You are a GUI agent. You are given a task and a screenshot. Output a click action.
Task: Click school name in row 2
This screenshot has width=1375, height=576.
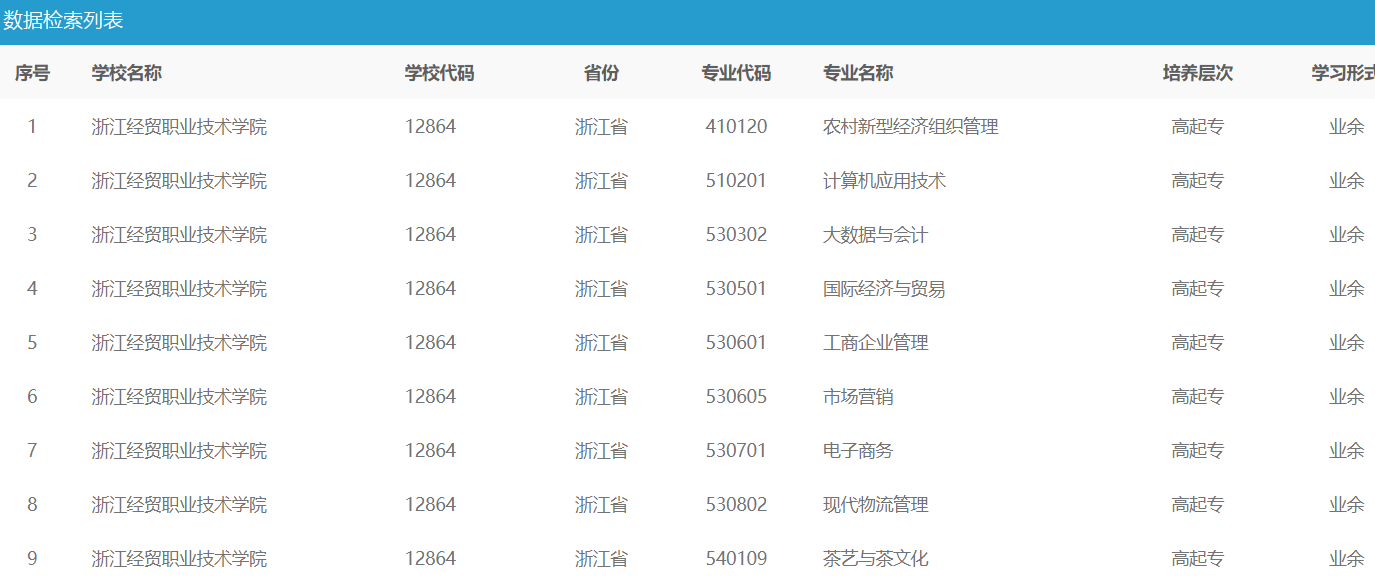179,181
